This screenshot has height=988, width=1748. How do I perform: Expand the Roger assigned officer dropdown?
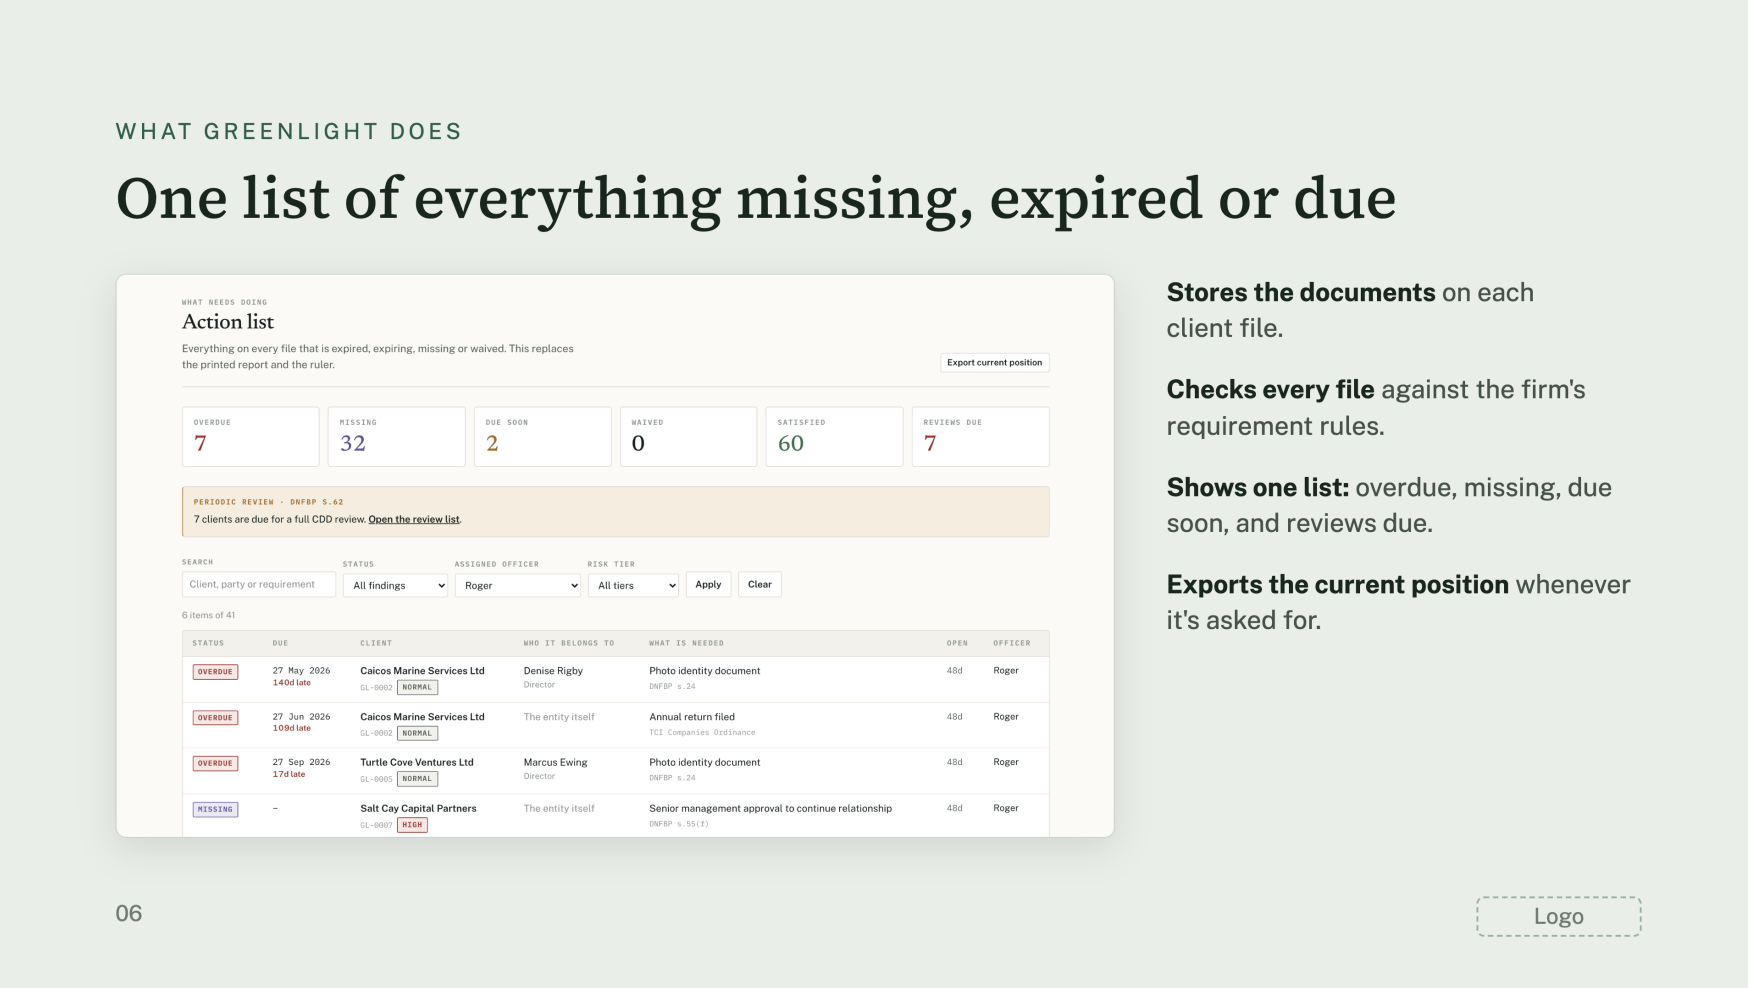click(x=518, y=586)
